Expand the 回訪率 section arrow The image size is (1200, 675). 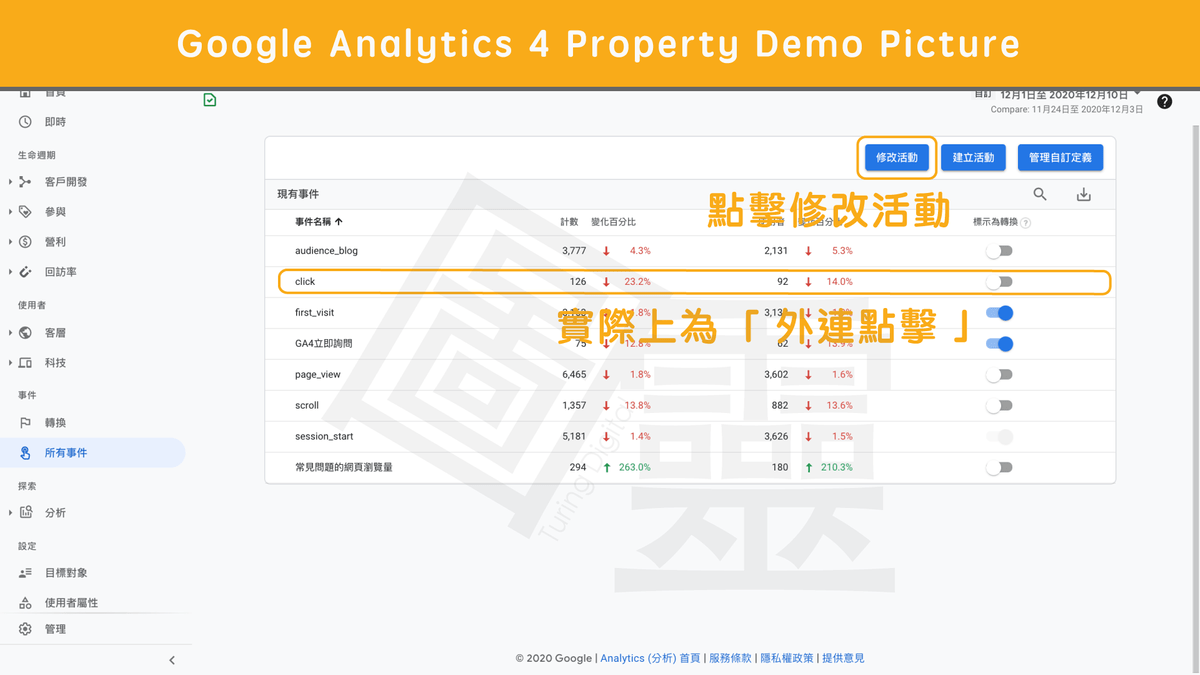click(x=10, y=272)
